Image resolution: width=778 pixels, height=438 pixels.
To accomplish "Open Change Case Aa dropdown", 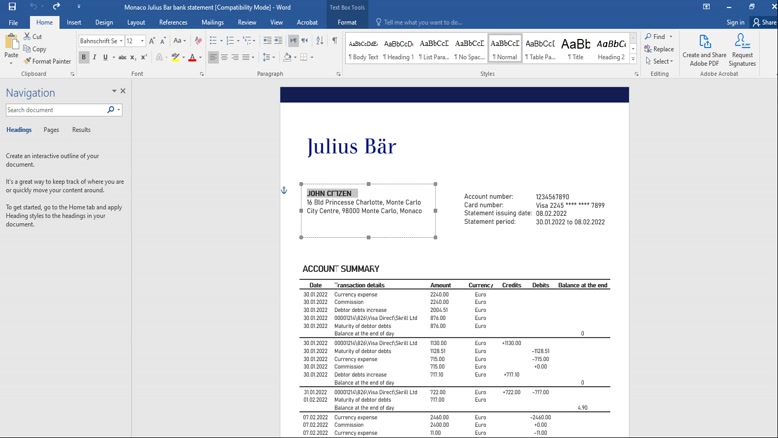I will [x=179, y=41].
